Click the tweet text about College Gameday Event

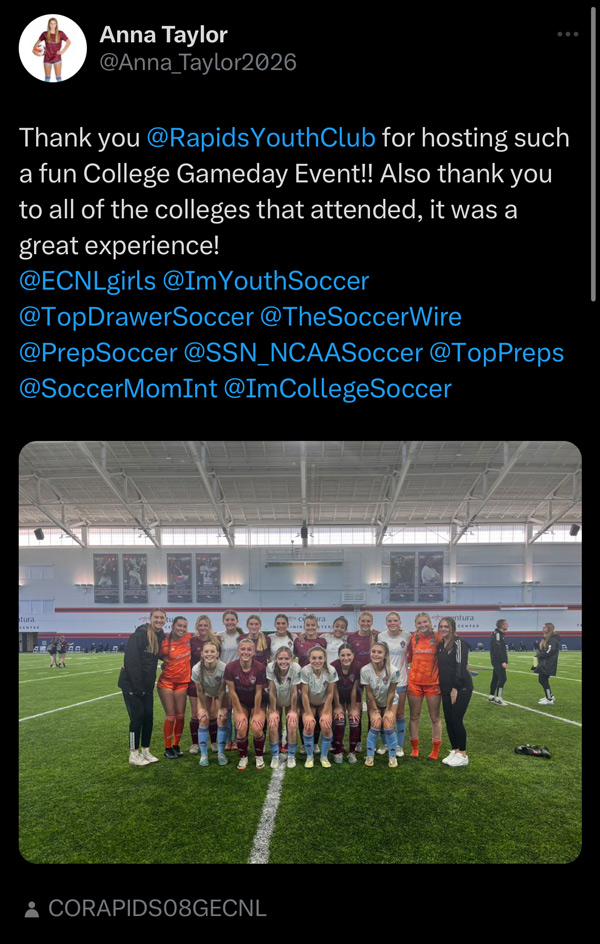(294, 192)
